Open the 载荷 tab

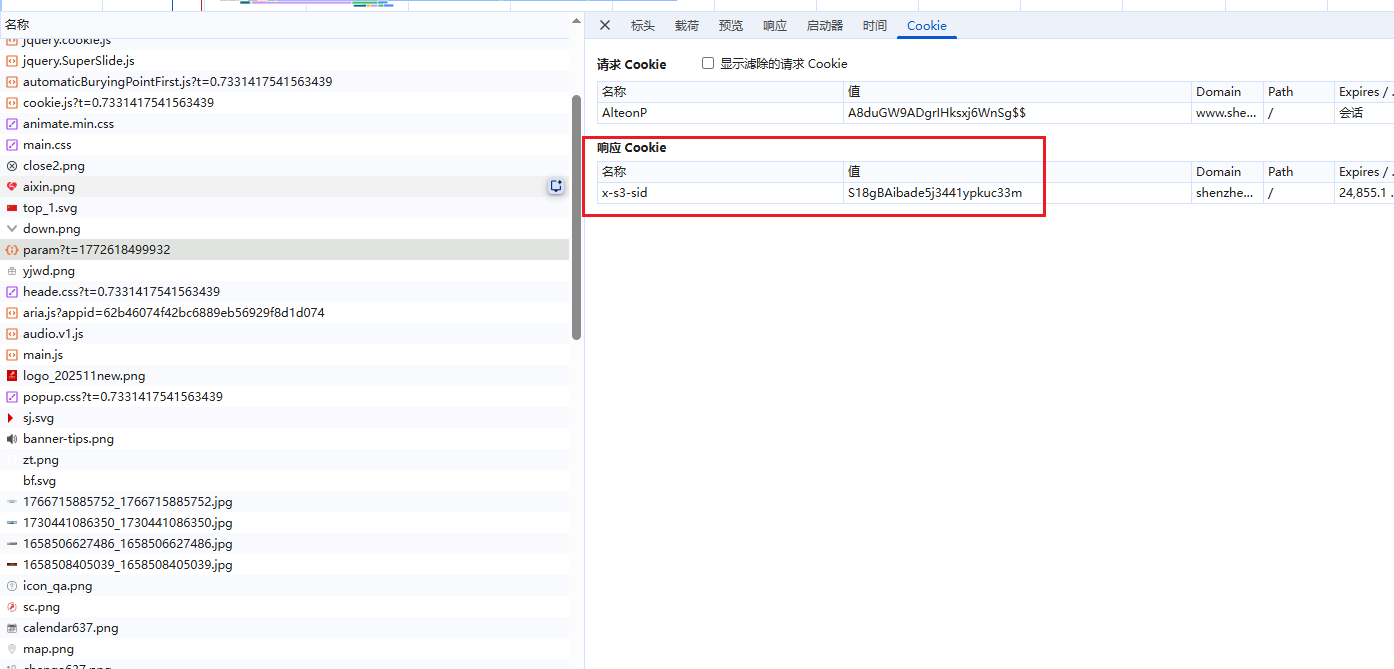687,26
